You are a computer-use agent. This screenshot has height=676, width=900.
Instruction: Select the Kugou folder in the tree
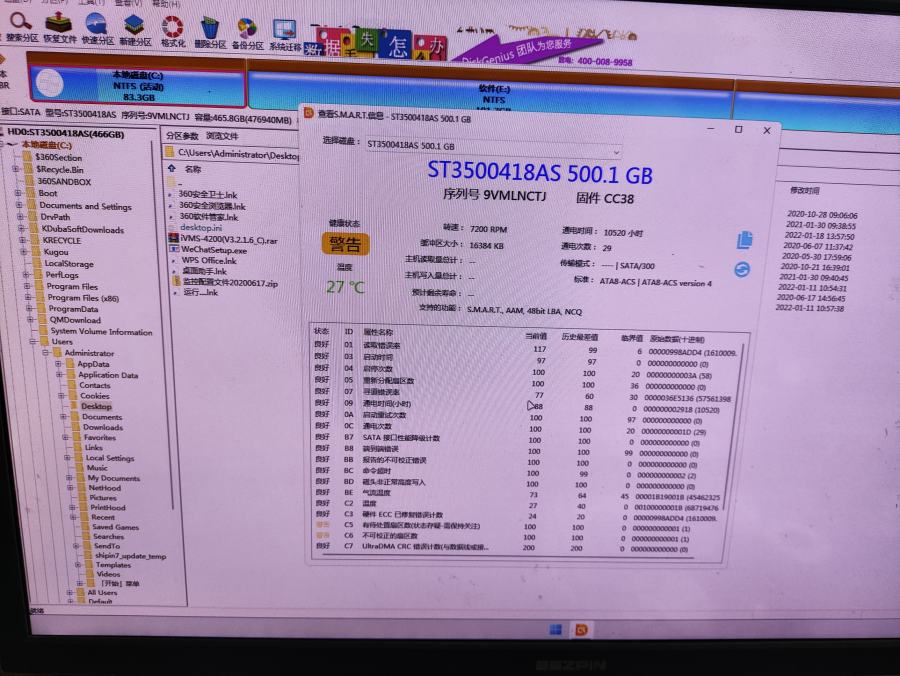(x=56, y=251)
